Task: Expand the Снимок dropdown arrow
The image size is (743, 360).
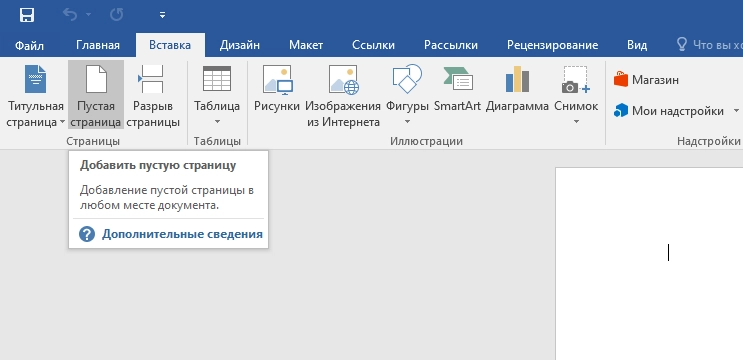Action: coord(576,122)
